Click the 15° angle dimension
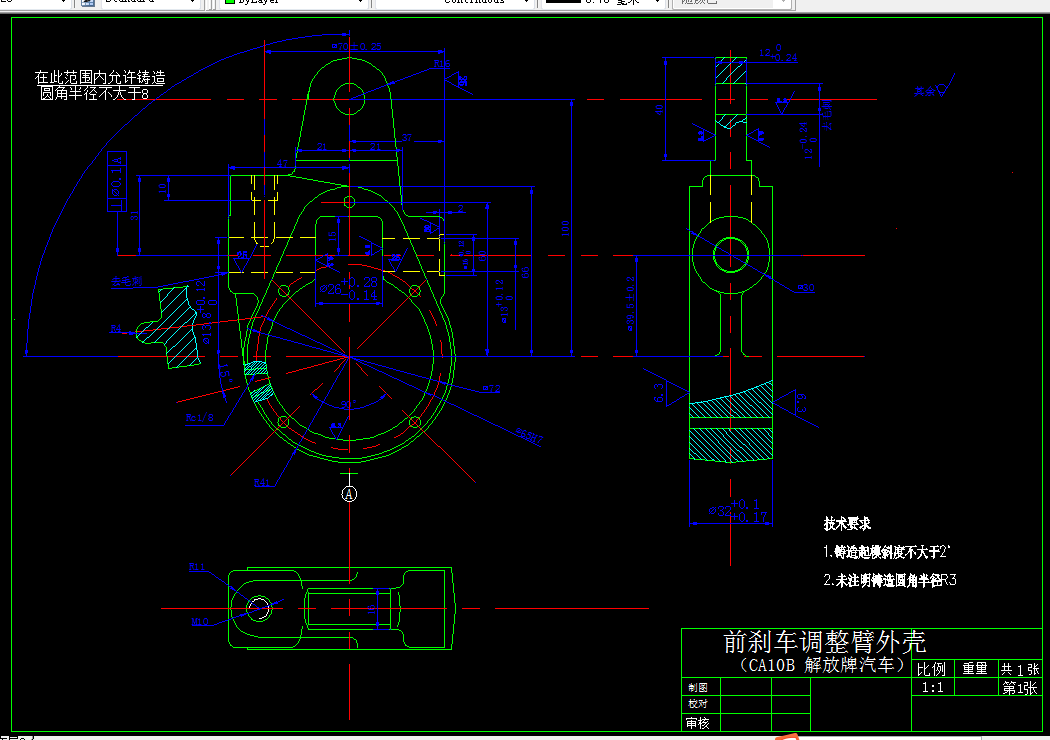 coord(225,374)
